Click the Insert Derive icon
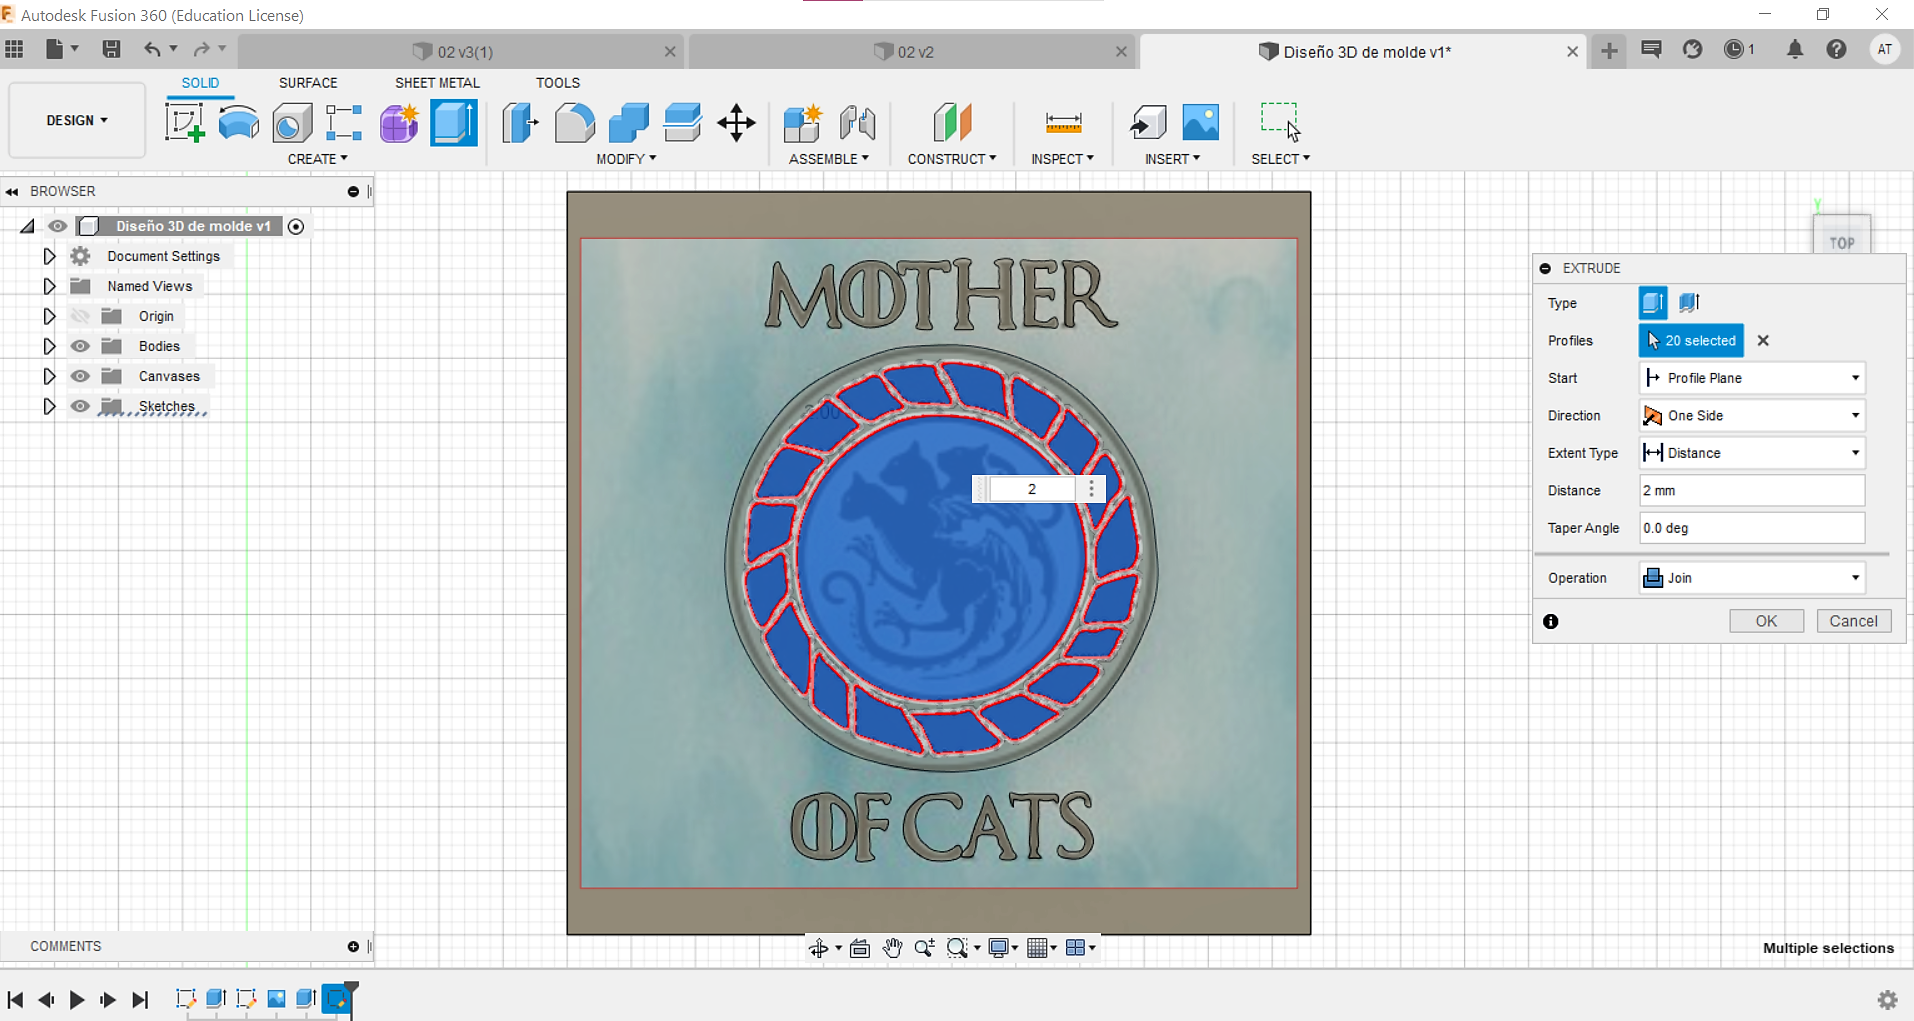This screenshot has height=1021, width=1914. click(x=1148, y=123)
